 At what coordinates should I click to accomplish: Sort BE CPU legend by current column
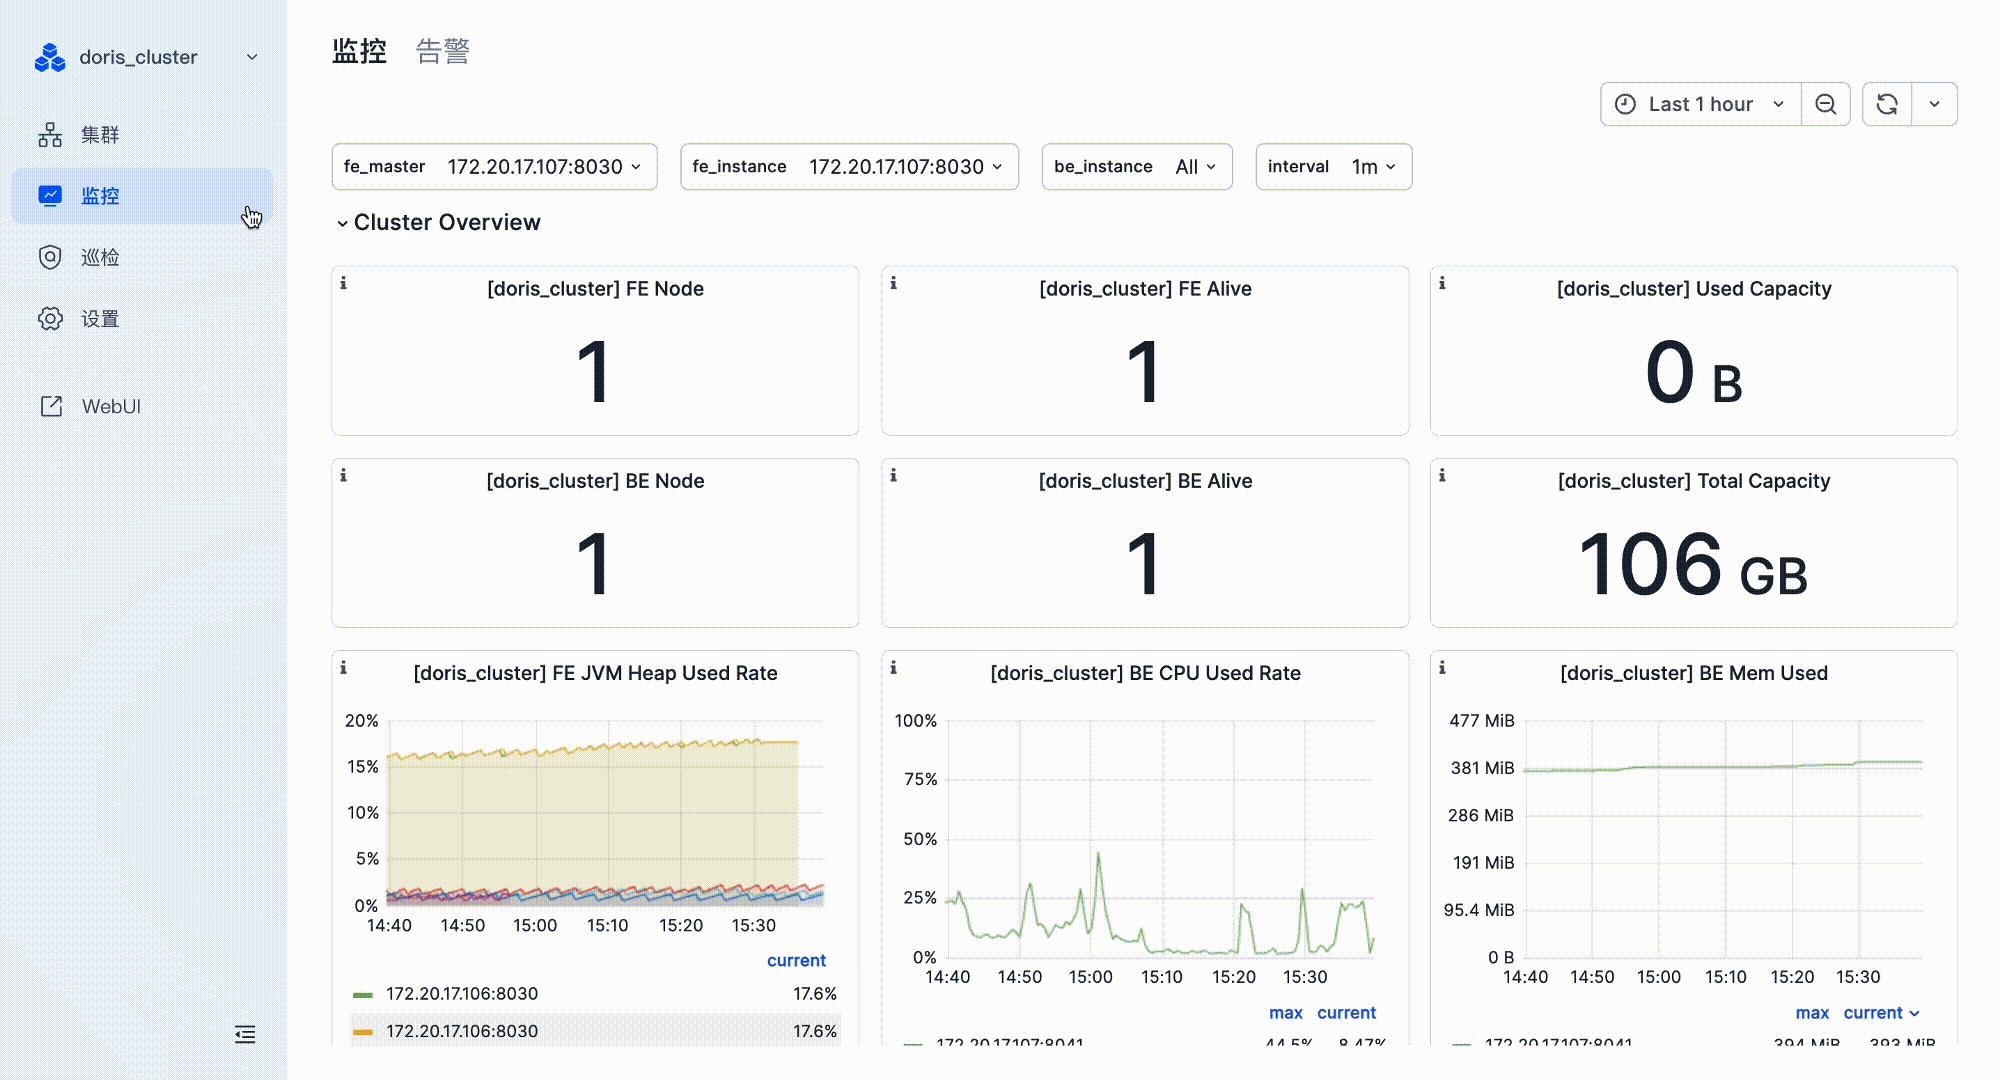coord(1346,1013)
